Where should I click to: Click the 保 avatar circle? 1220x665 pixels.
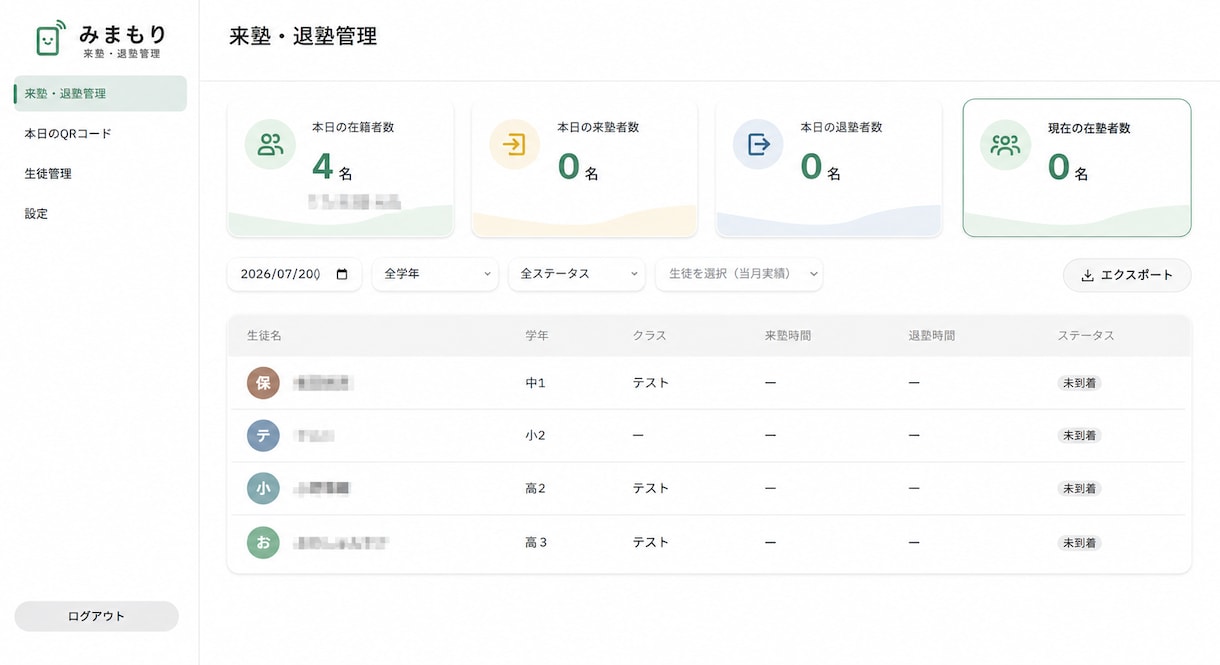click(263, 383)
